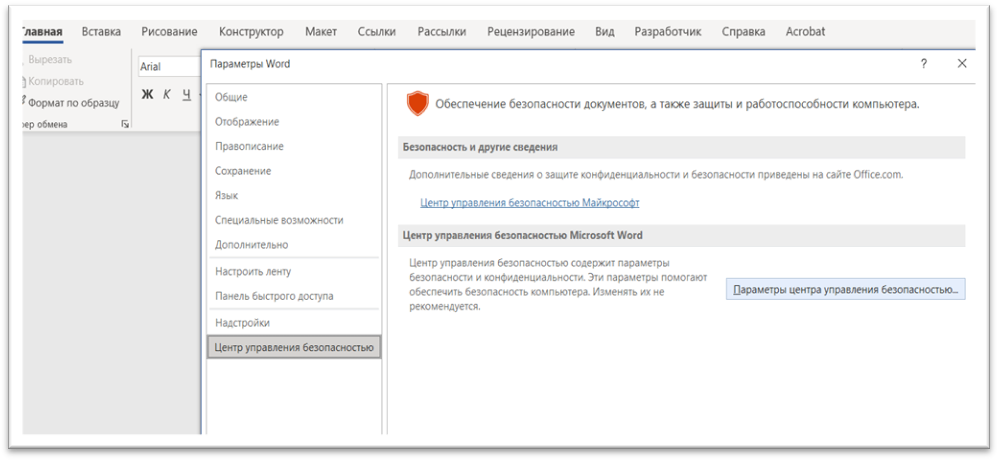Click Формат по образцу
The image size is (1000, 461).
coord(71,103)
